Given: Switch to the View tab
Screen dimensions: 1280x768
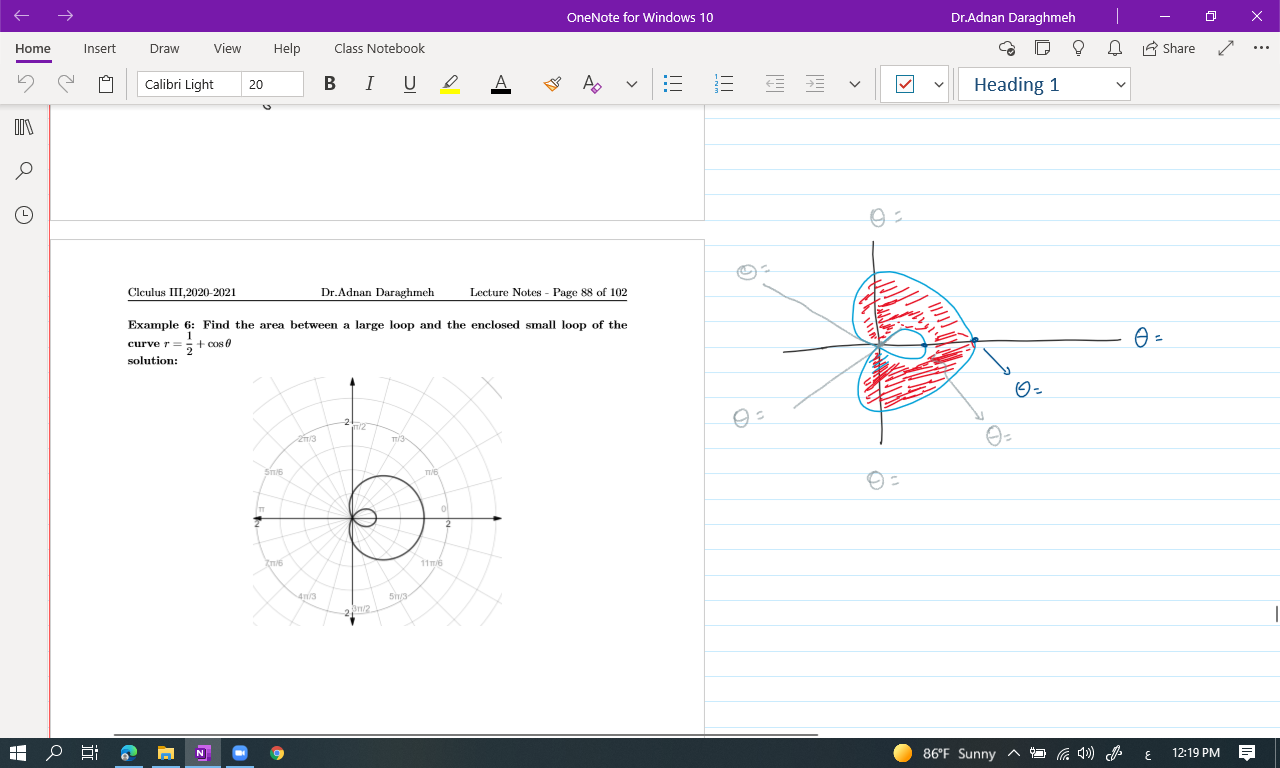Looking at the screenshot, I should click(227, 48).
